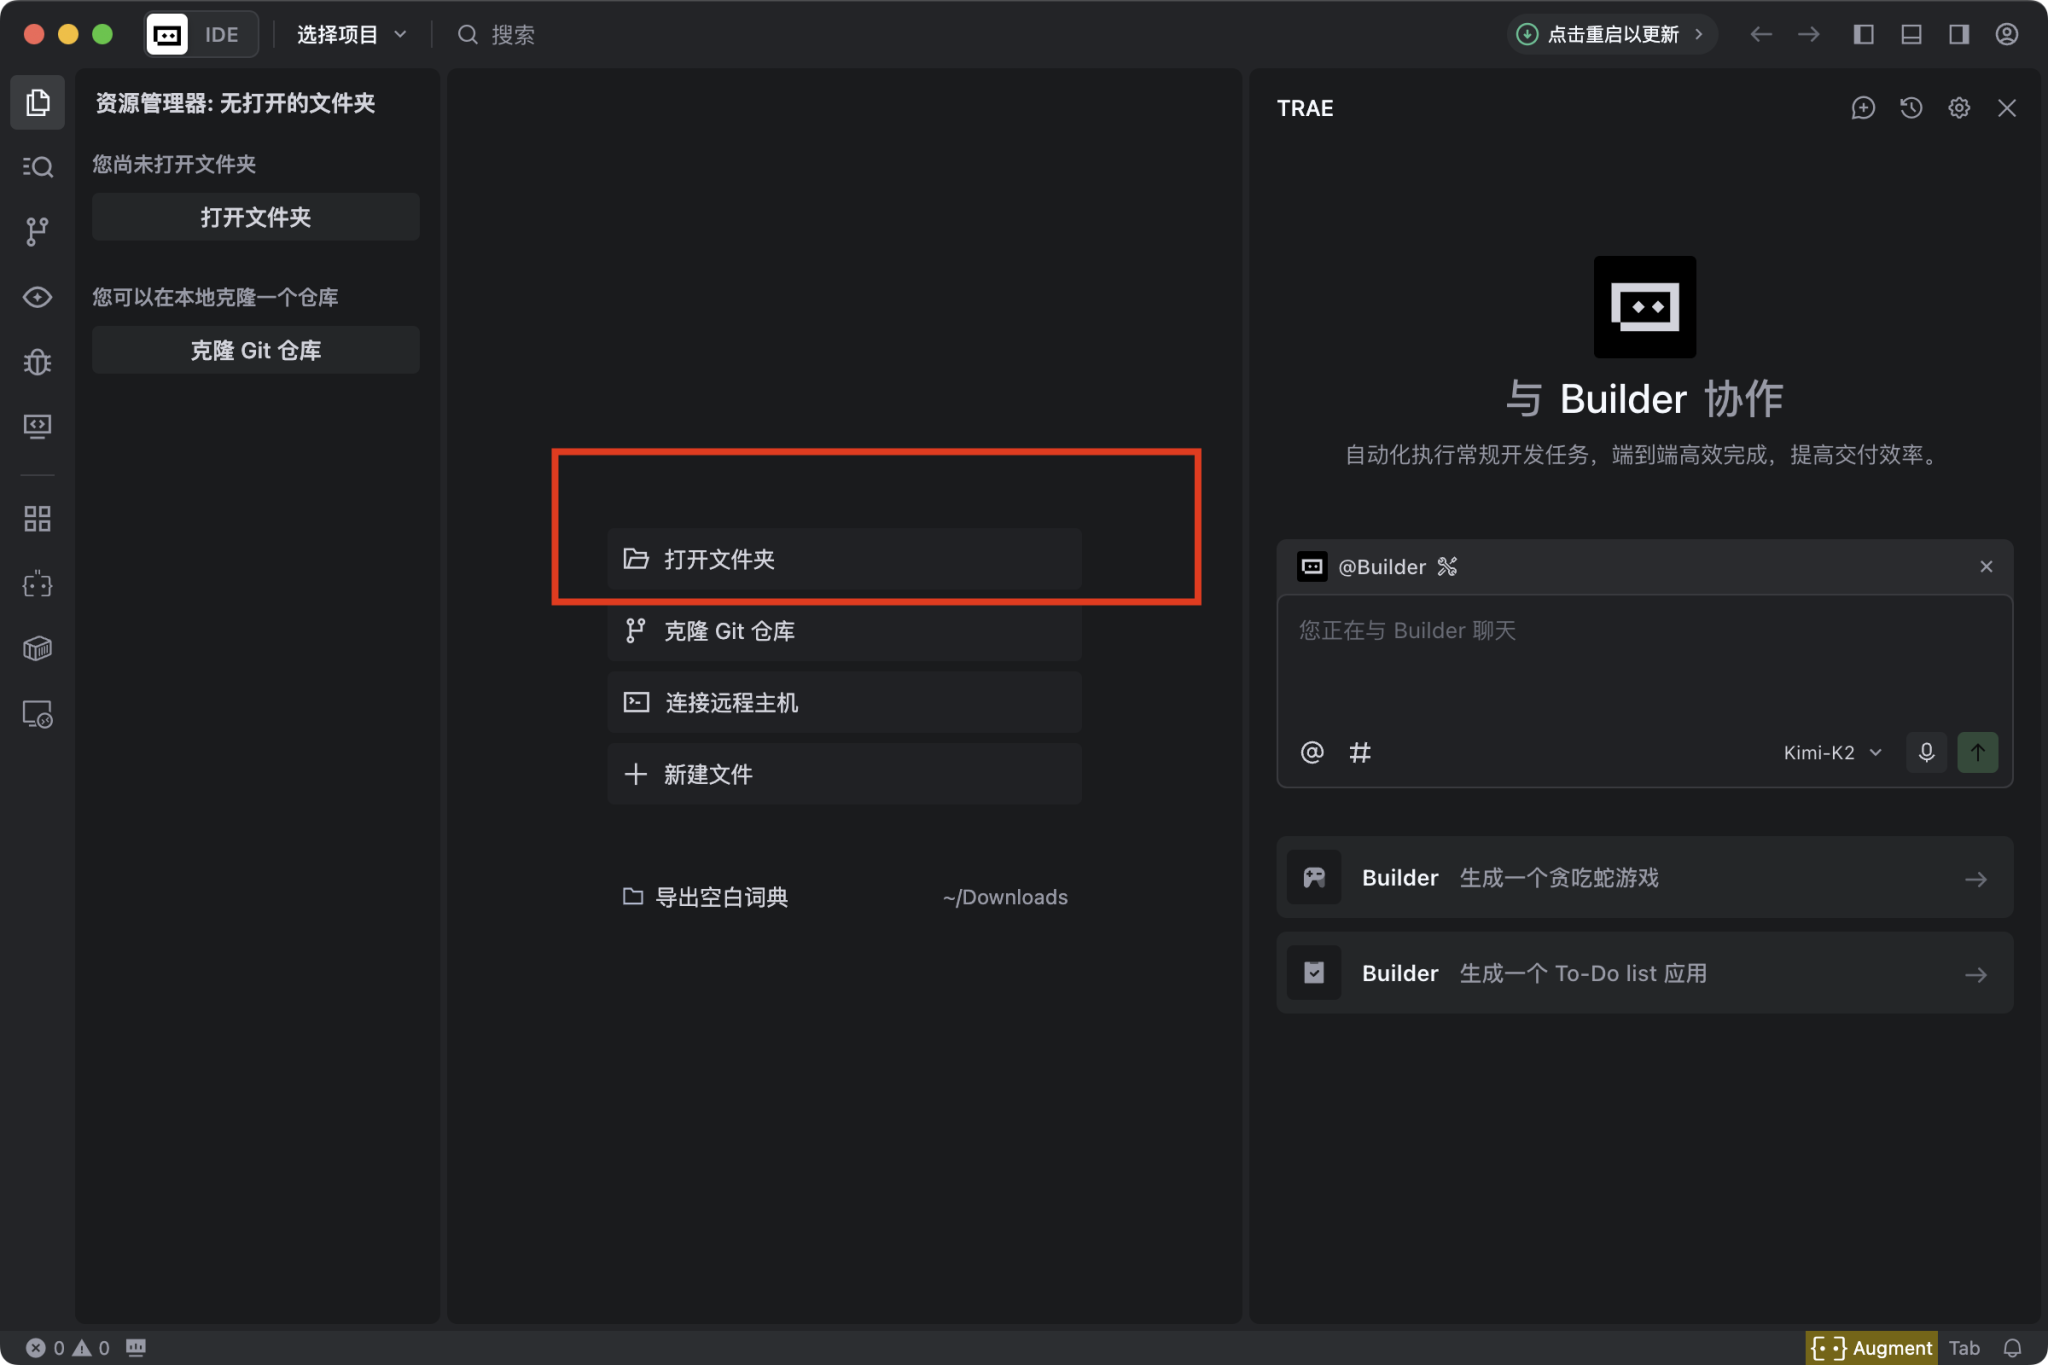
Task: Open the Extensions grid icon
Action: tap(37, 518)
